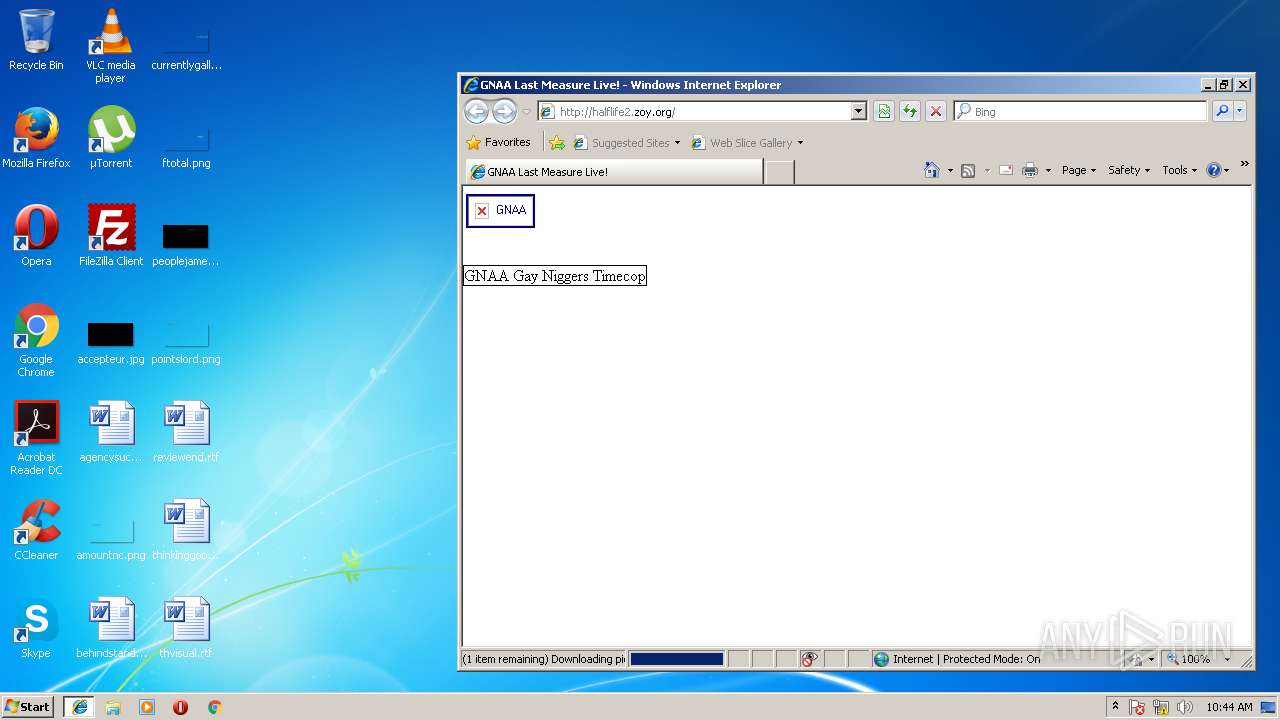Image resolution: width=1280 pixels, height=720 pixels.
Task: Select the GNAA Last Measure Live! tab
Action: point(613,172)
